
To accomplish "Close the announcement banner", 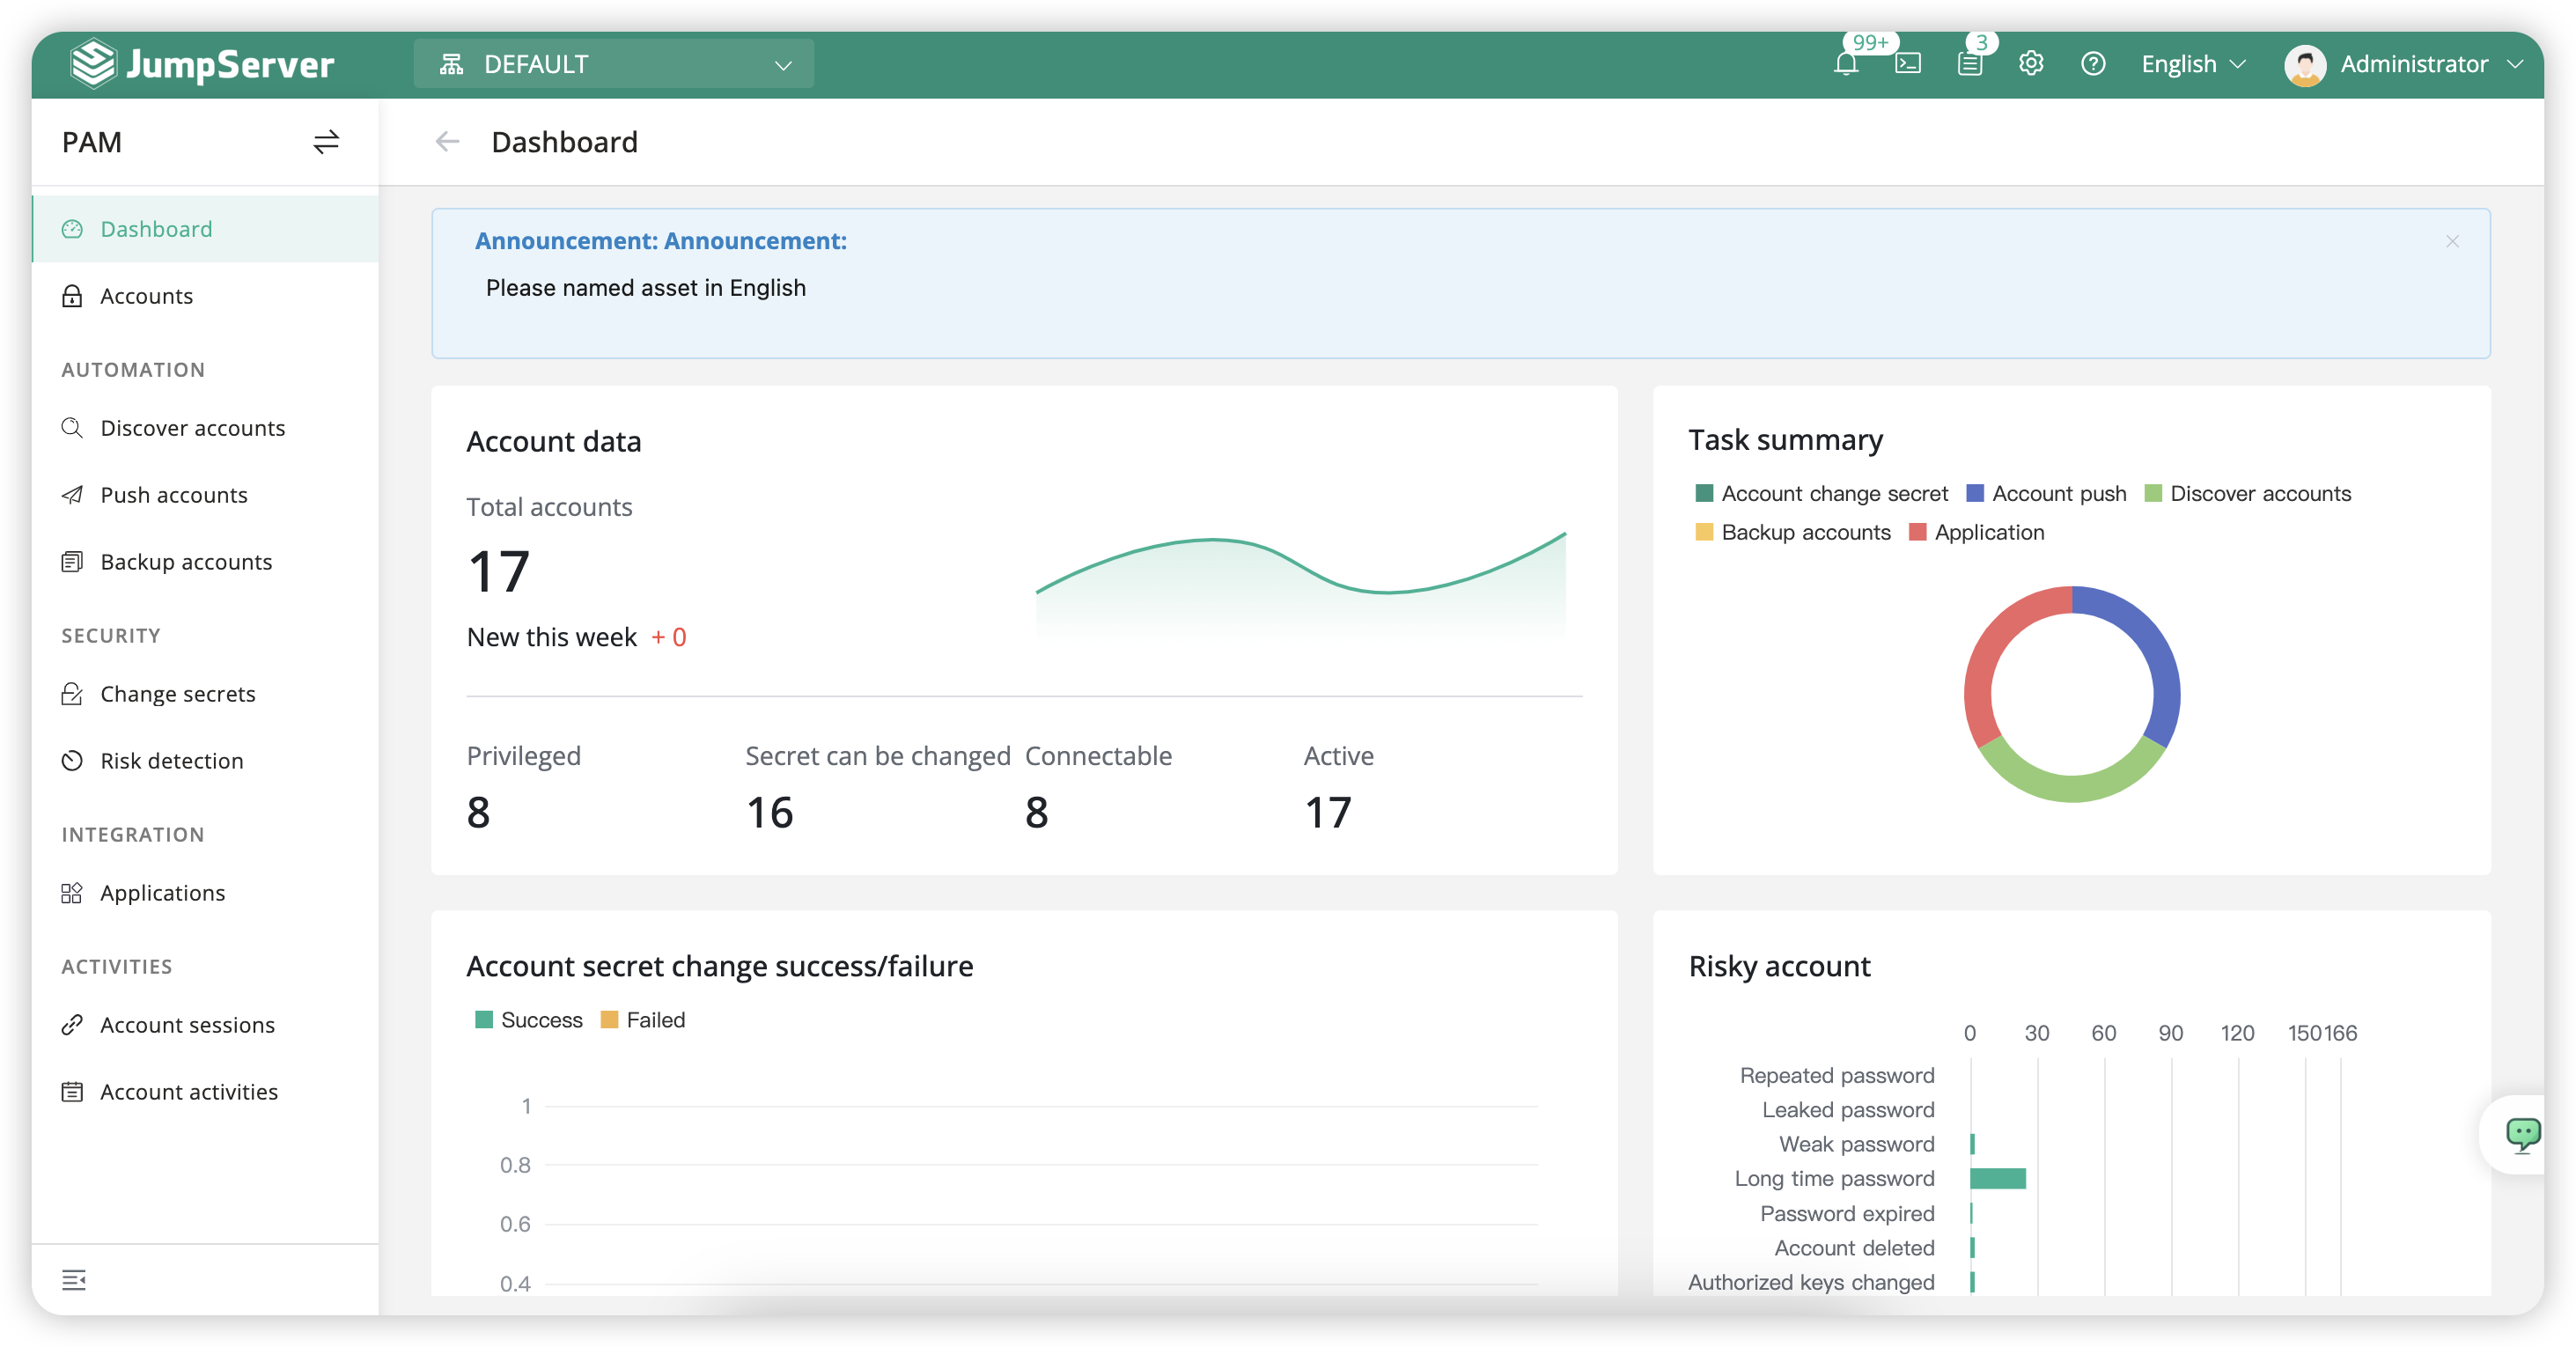I will [2452, 241].
